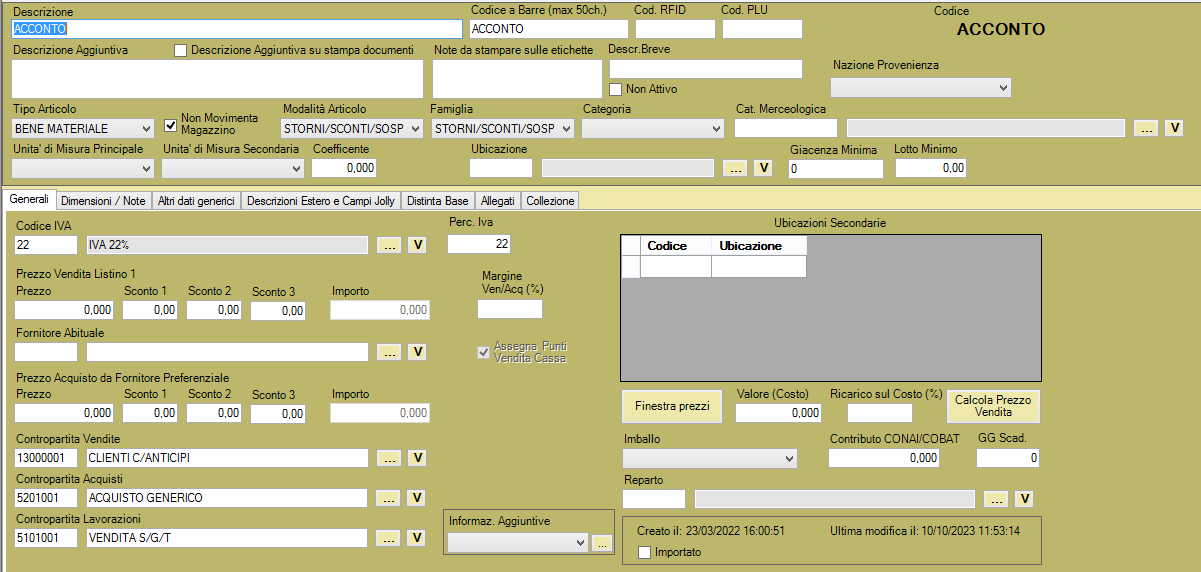Click the V button beside IVA 22% field
Image resolution: width=1201 pixels, height=572 pixels.
[x=417, y=244]
